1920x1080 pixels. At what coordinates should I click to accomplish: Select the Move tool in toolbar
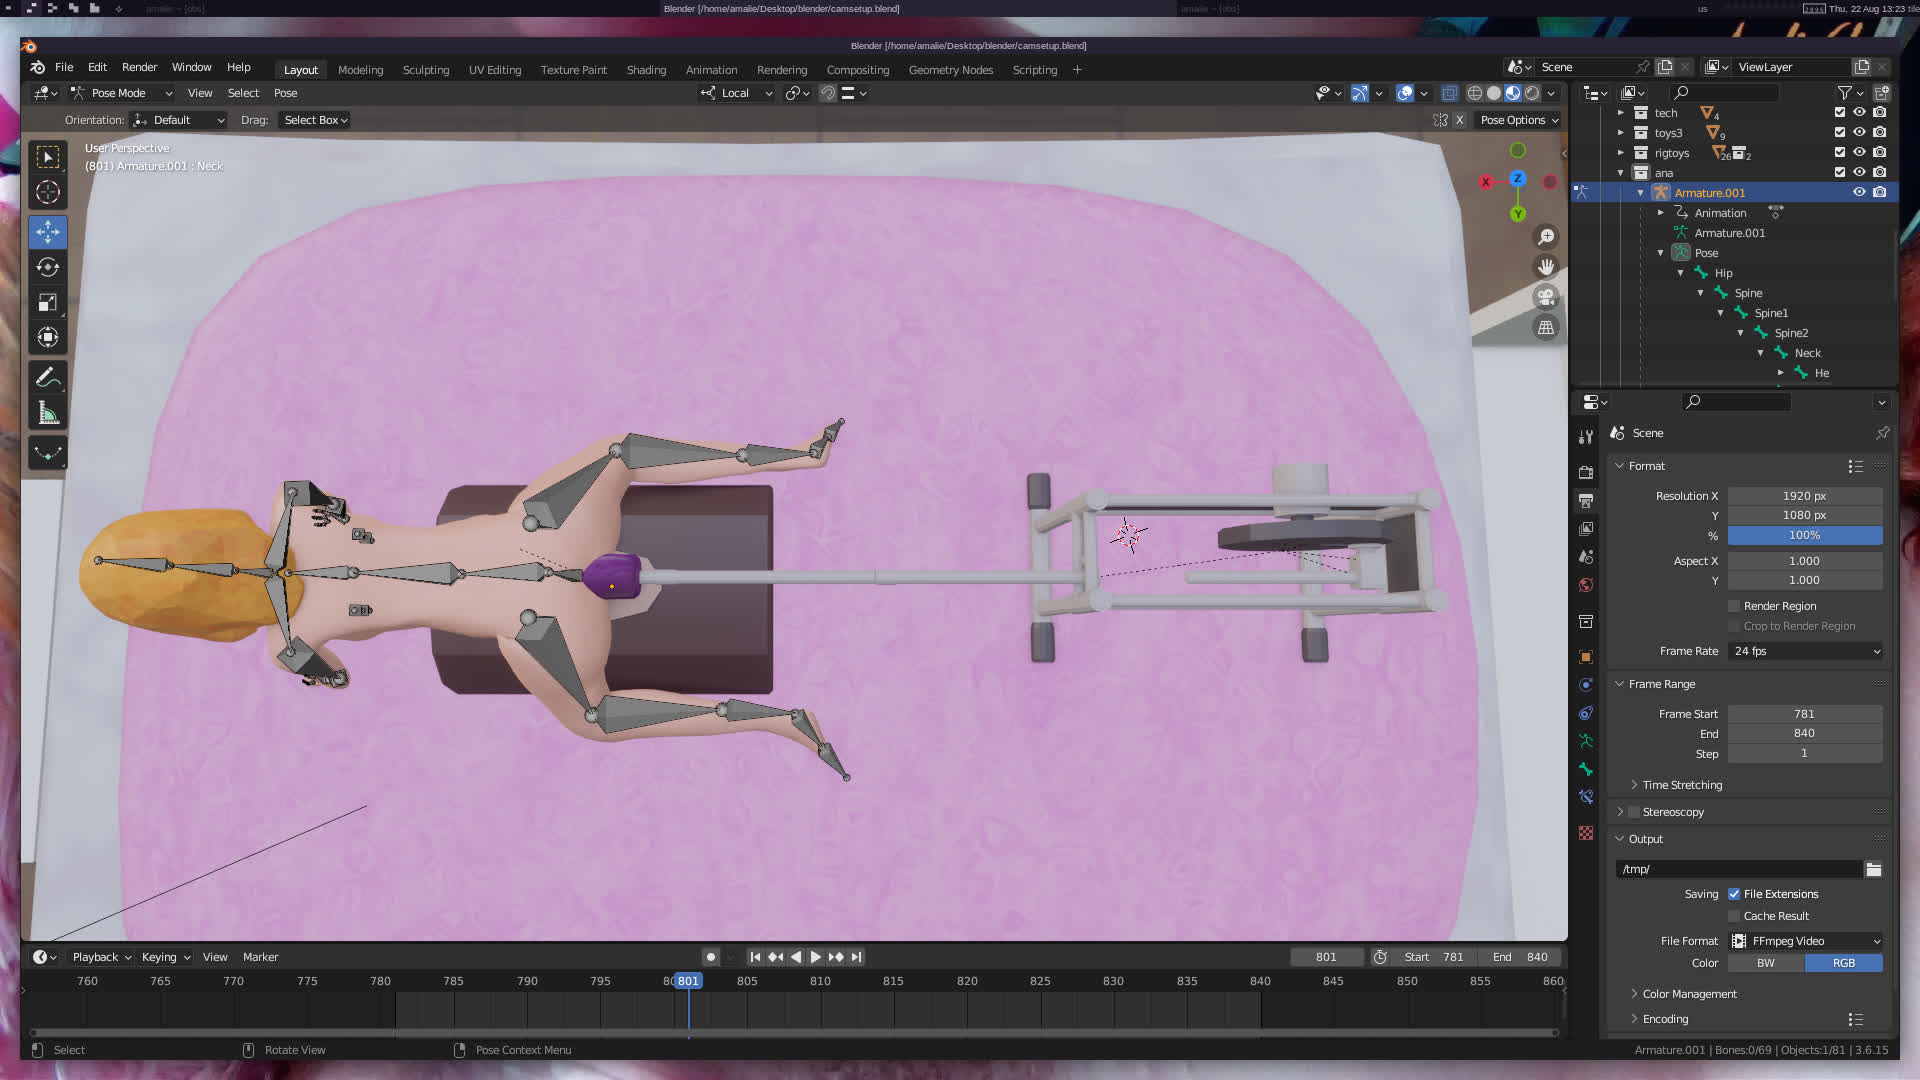47,232
